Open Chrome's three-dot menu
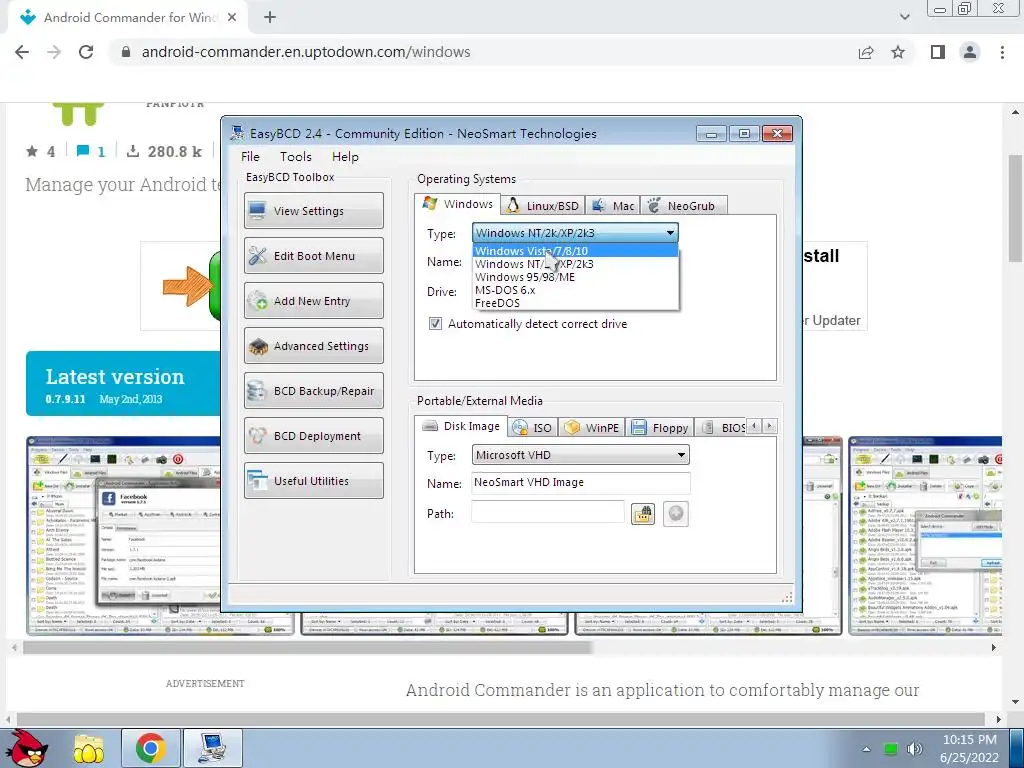The height and width of the screenshot is (768, 1024). [x=1002, y=52]
